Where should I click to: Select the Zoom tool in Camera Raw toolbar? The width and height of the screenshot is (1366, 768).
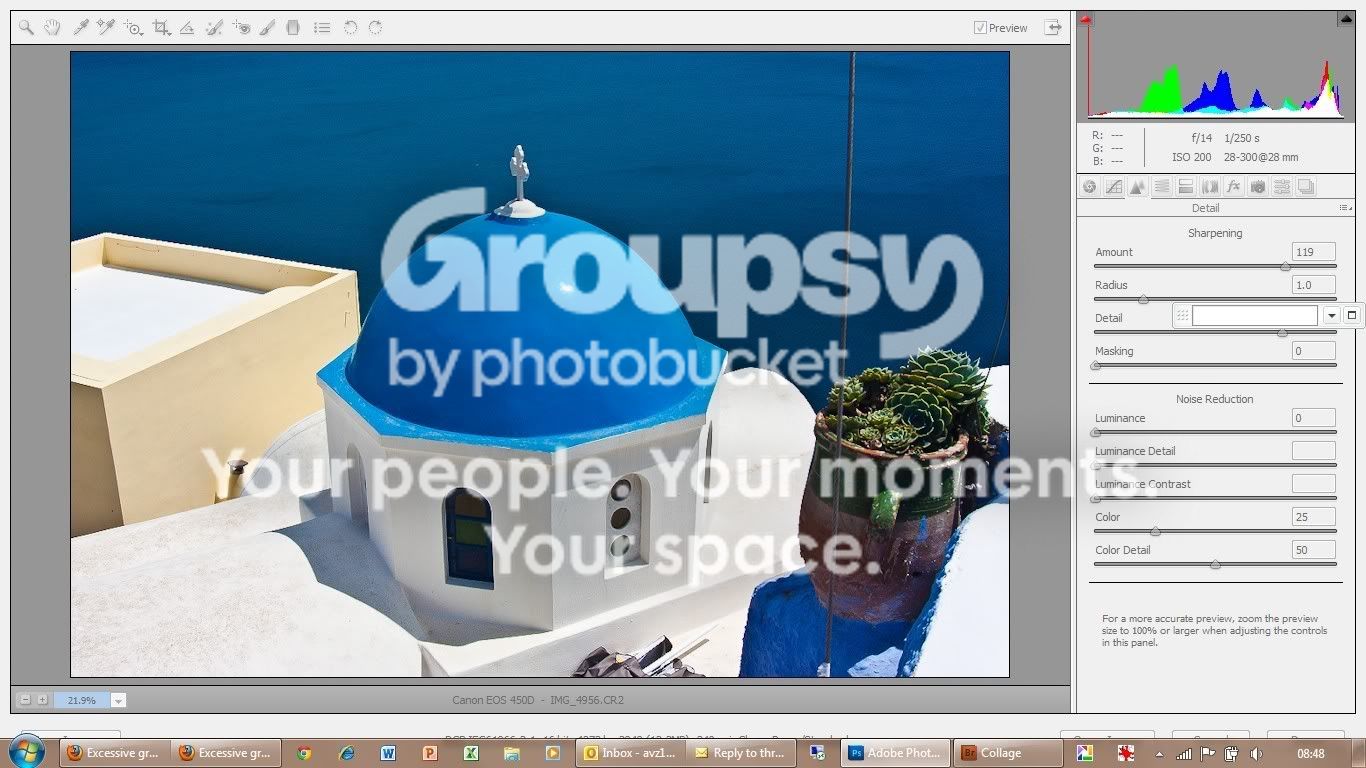click(x=27, y=28)
